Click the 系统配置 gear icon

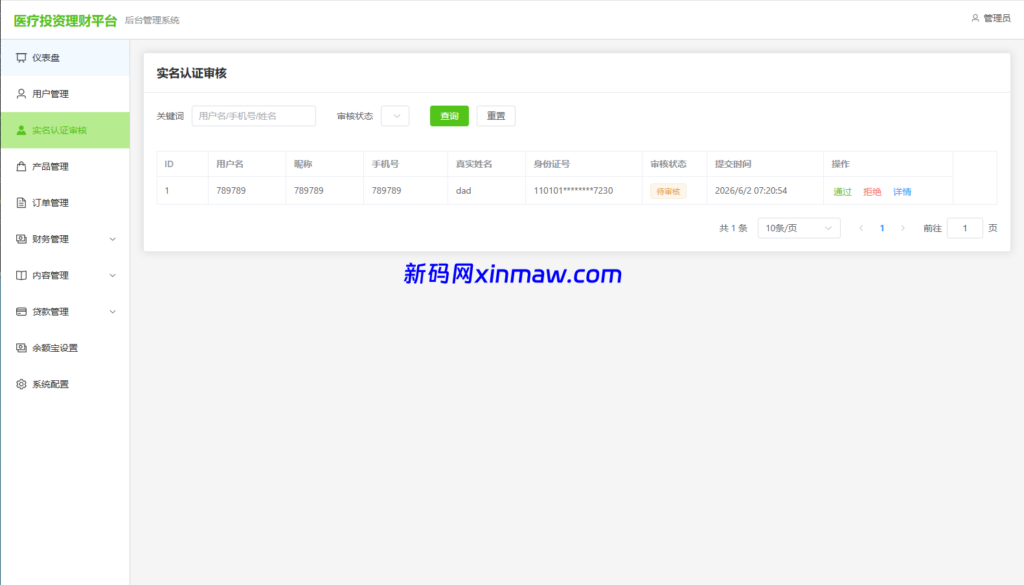click(x=21, y=384)
